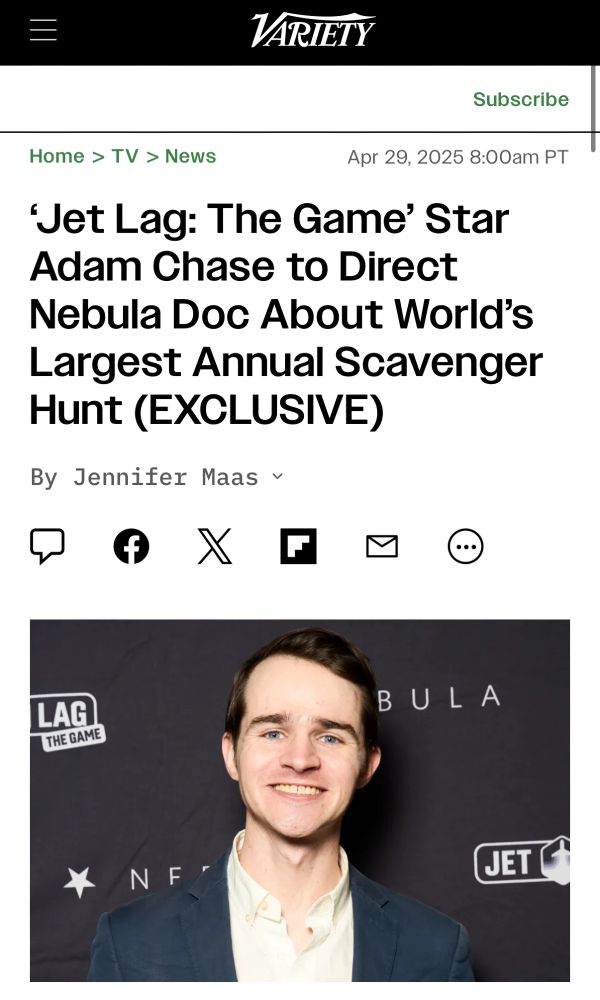Click the article date Apr 29, 2025
Image resolution: width=600 pixels, height=1000 pixels.
click(x=405, y=157)
